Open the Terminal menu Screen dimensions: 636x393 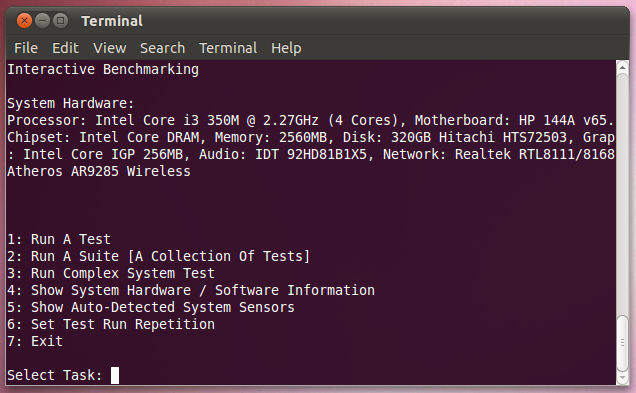pos(228,48)
